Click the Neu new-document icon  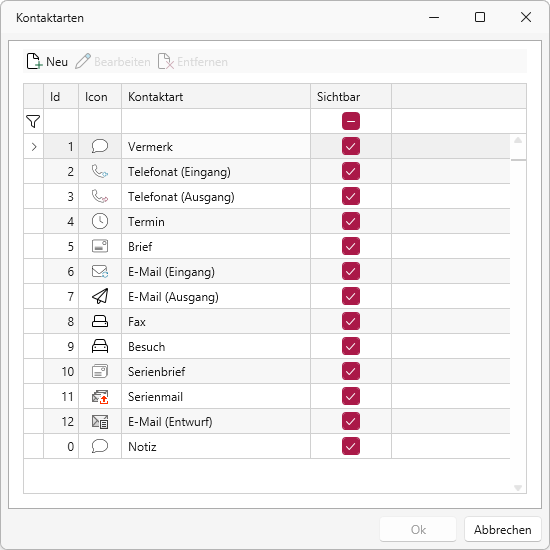click(x=34, y=61)
